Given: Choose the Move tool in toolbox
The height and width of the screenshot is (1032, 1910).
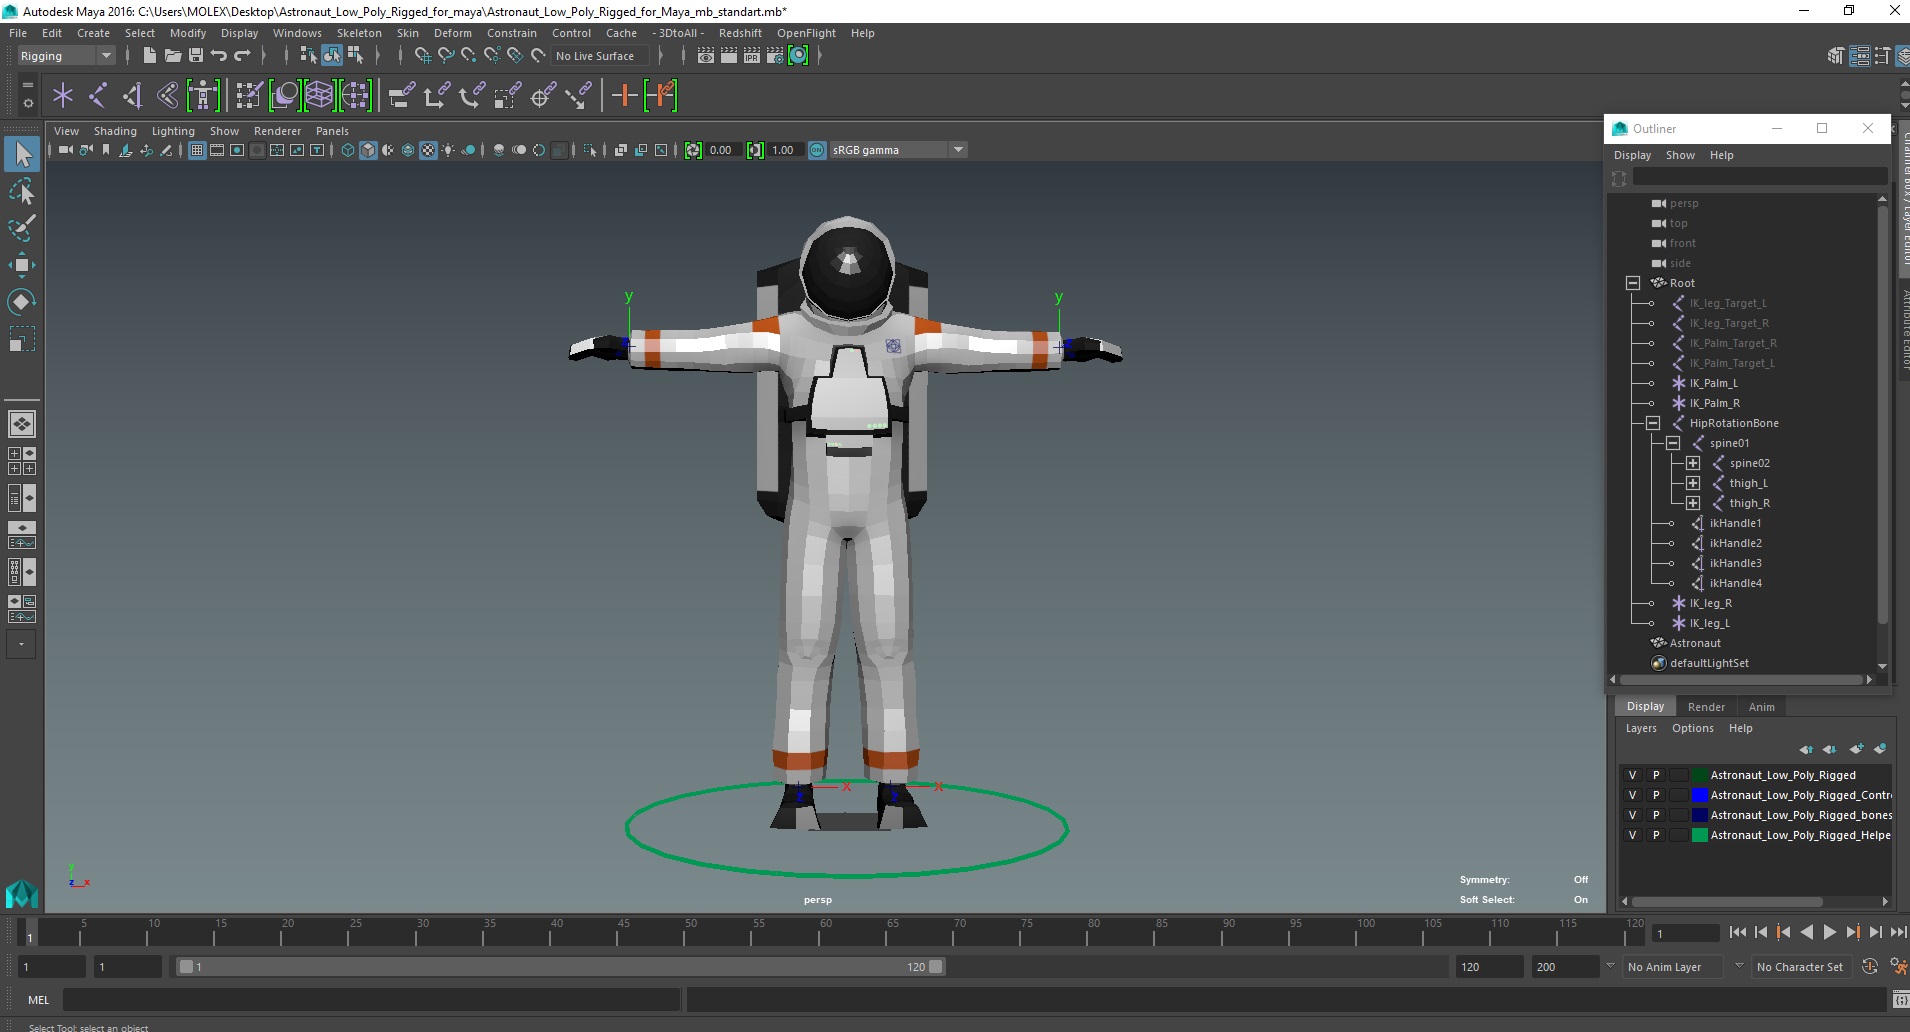Looking at the screenshot, I should coord(22,264).
